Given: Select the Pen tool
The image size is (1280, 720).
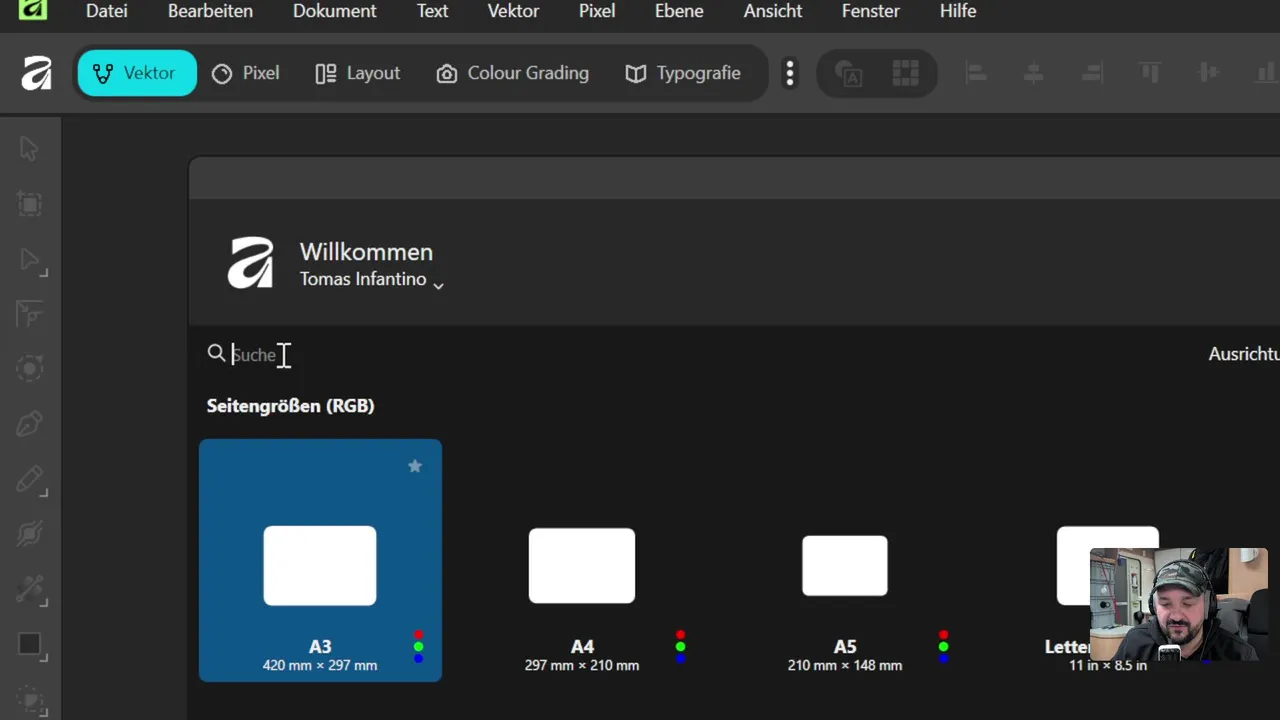Looking at the screenshot, I should point(29,424).
